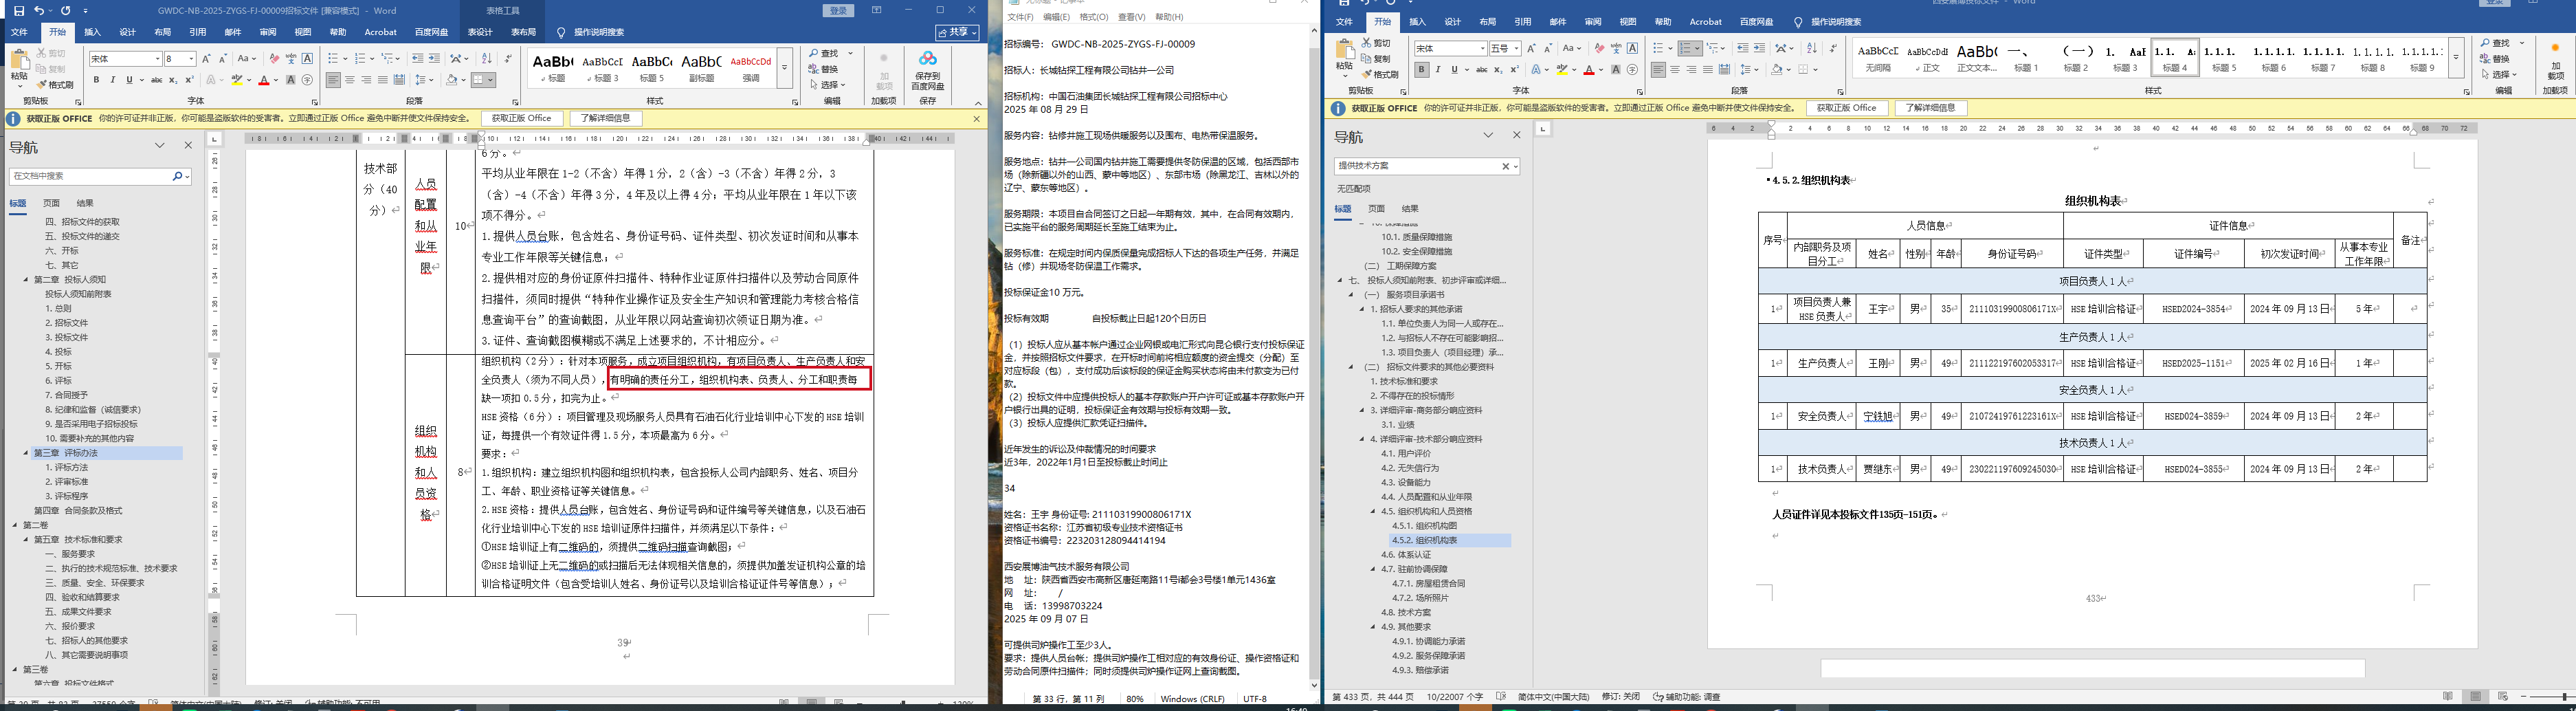Image resolution: width=2576 pixels, height=711 pixels.
Task: Click 登录 button in left Word title bar
Action: pos(838,11)
